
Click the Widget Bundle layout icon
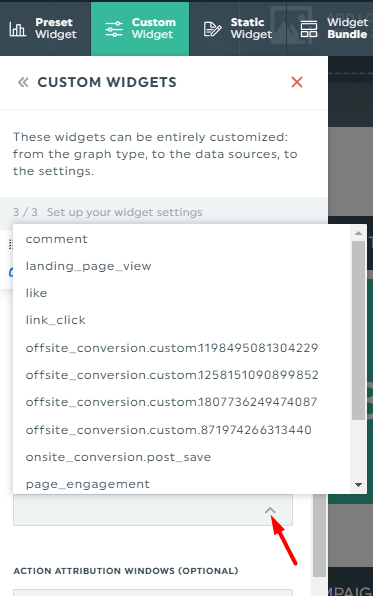click(x=309, y=29)
